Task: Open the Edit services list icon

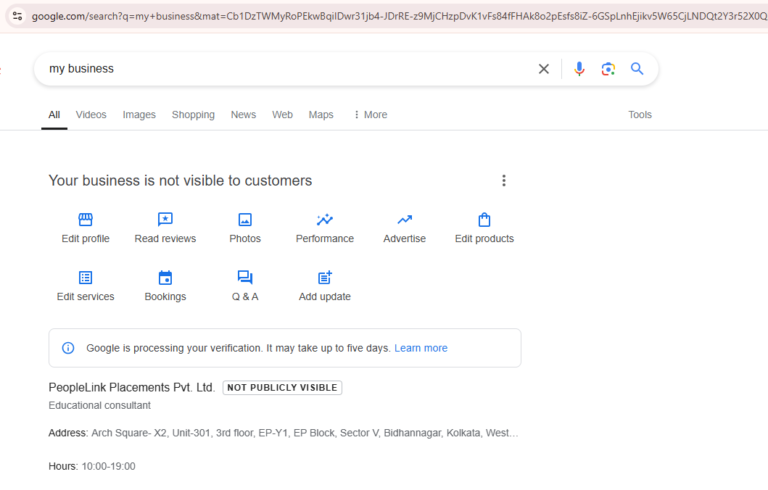Action: pos(85,278)
